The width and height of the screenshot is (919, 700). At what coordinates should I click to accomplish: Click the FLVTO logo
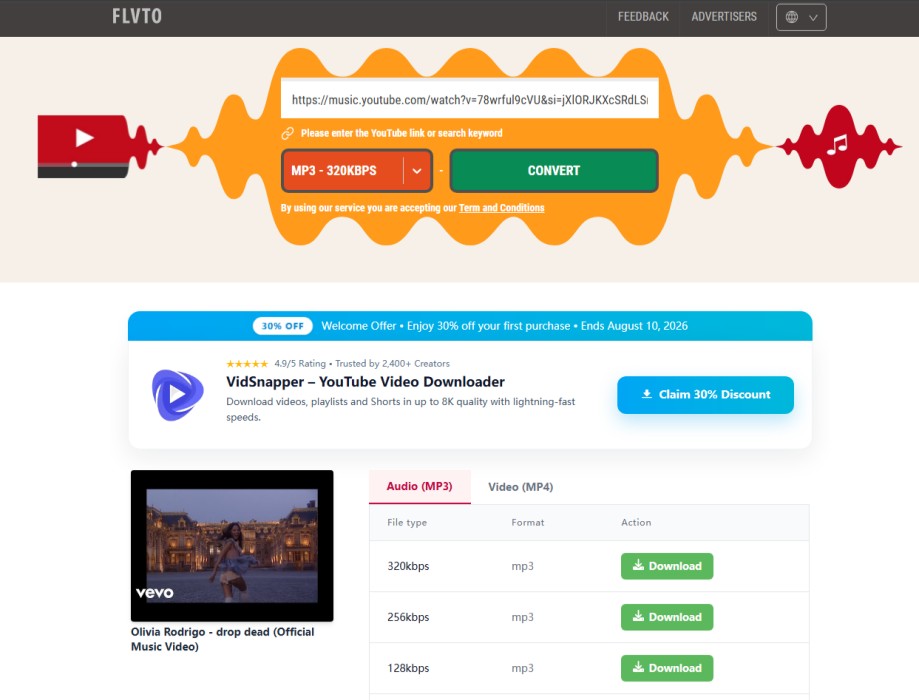pos(137,16)
